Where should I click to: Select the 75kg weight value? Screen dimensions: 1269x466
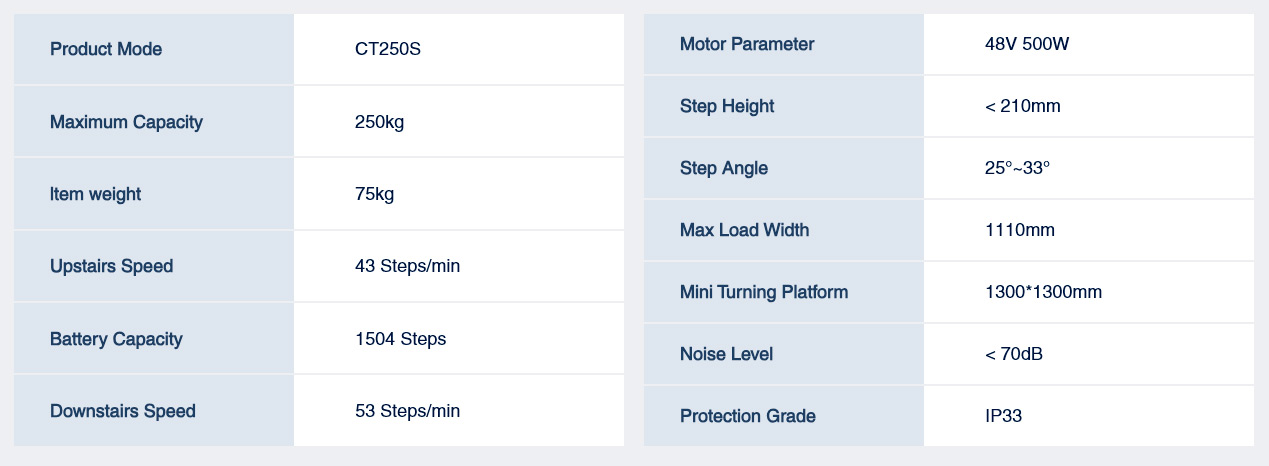(x=374, y=194)
